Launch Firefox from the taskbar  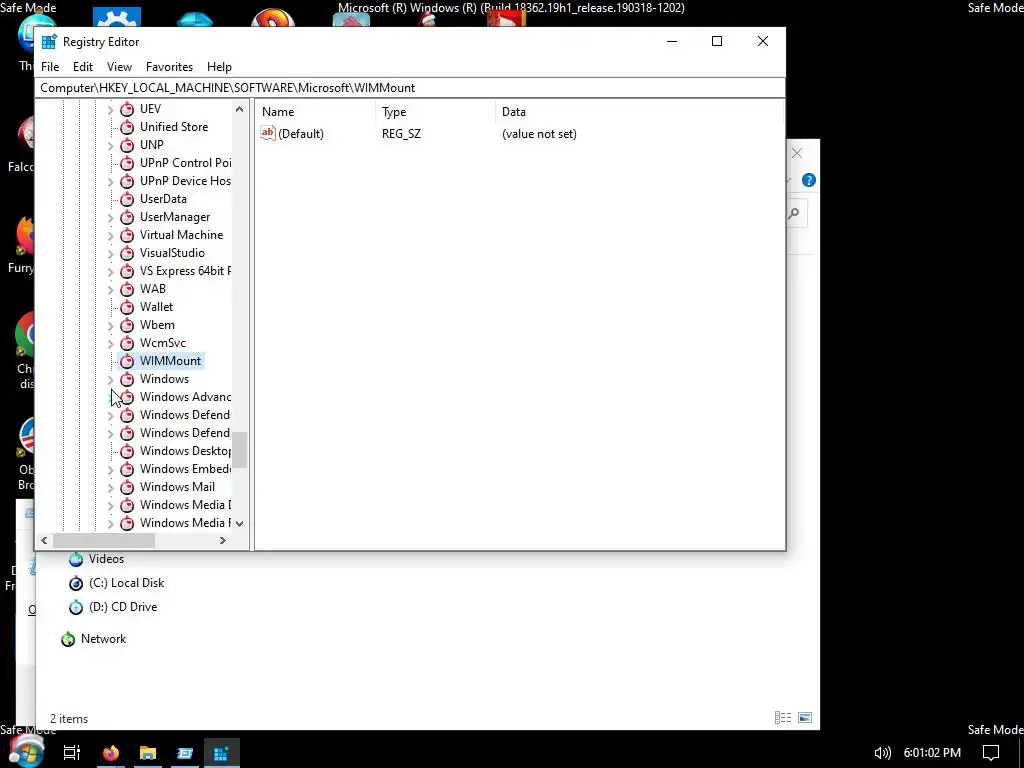tap(111, 753)
